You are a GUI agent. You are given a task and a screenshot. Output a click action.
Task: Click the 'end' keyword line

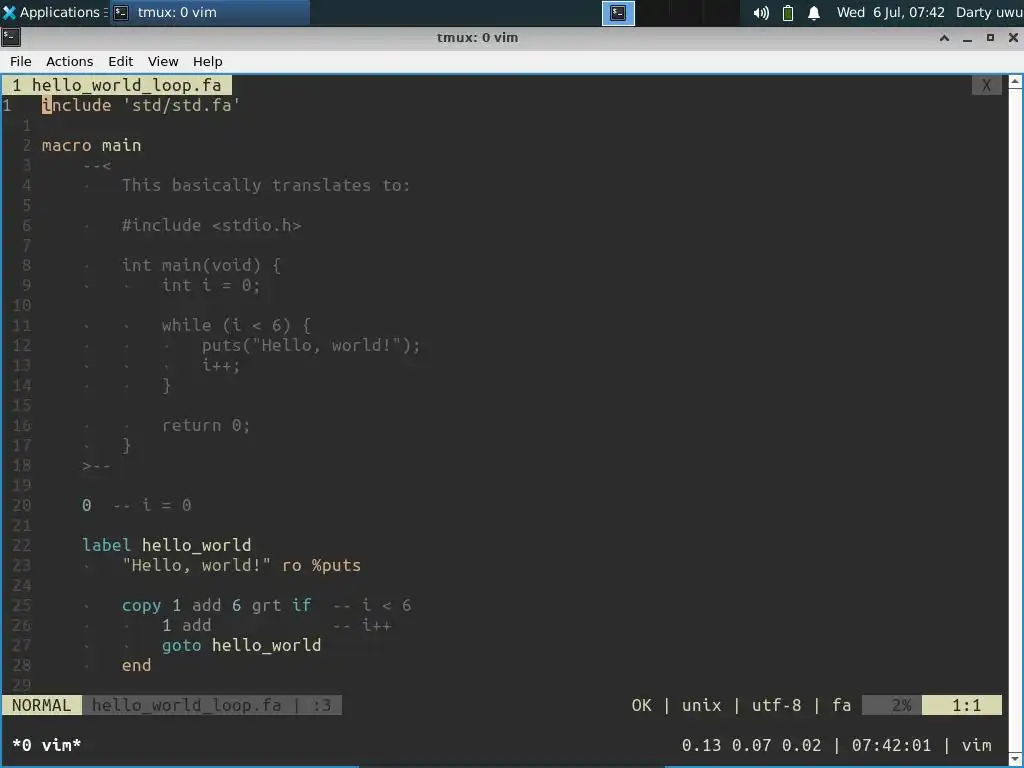(136, 665)
